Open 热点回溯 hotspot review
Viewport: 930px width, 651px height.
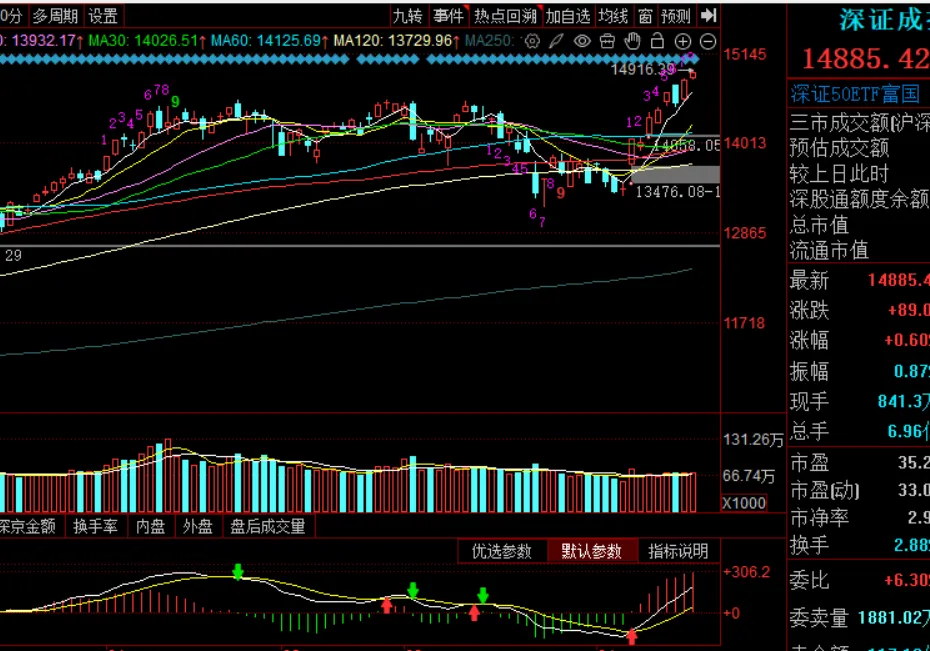[505, 16]
